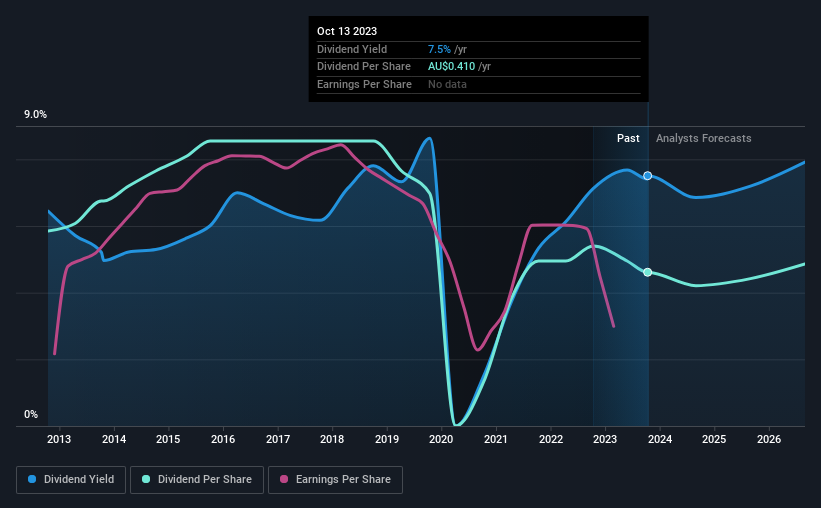Click the pink Earnings Per Share legend dot

284,479
